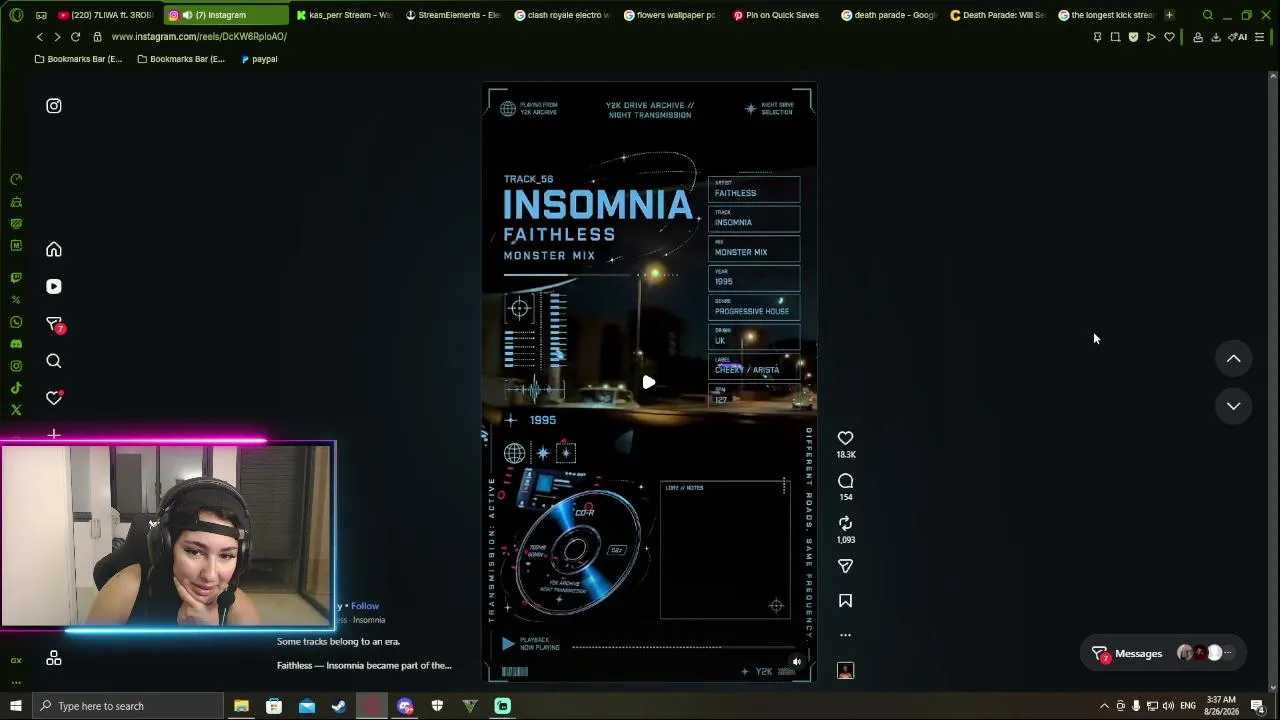The height and width of the screenshot is (720, 1280).
Task: Save the reel with the bookmark icon
Action: 845,601
